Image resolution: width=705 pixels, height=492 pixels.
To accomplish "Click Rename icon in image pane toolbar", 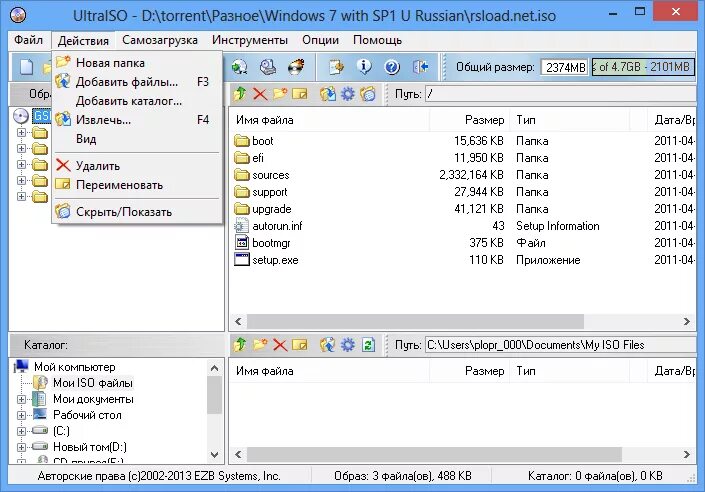I will [x=299, y=94].
